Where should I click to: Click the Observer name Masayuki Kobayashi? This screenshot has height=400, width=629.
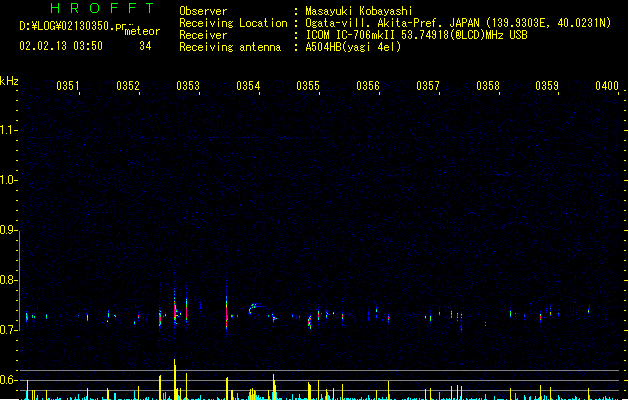pos(359,11)
